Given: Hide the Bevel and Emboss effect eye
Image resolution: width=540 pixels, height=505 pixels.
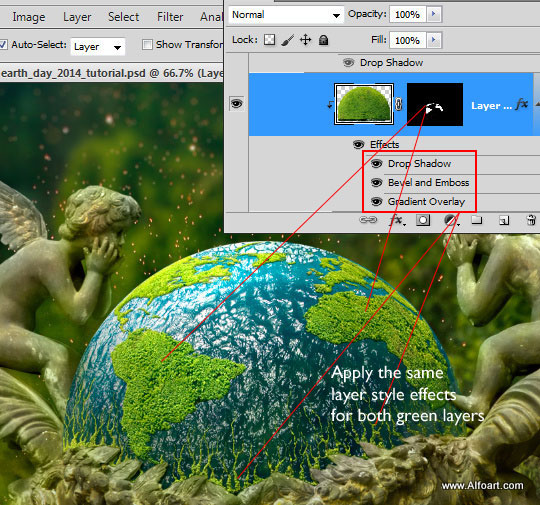Looking at the screenshot, I should pyautogui.click(x=376, y=182).
